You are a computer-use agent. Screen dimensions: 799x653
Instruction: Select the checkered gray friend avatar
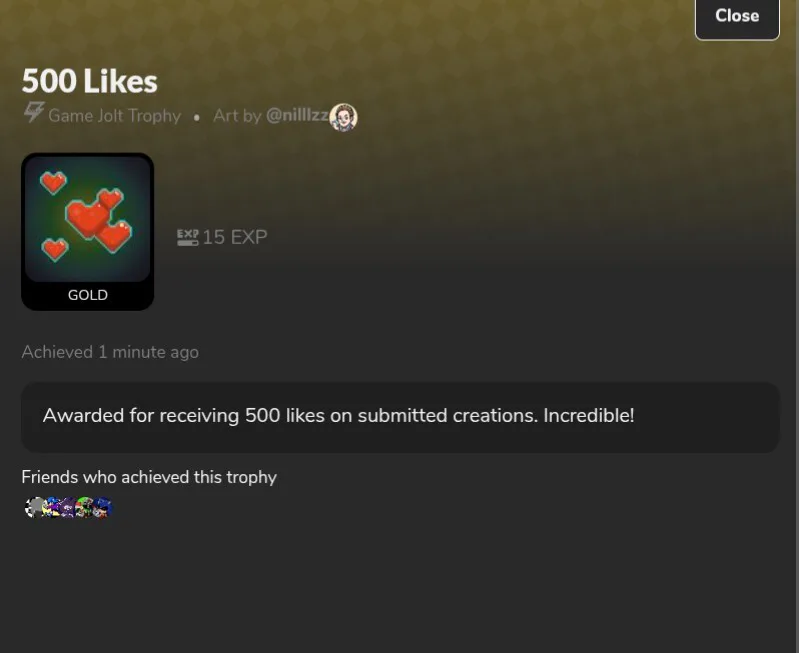(35, 507)
